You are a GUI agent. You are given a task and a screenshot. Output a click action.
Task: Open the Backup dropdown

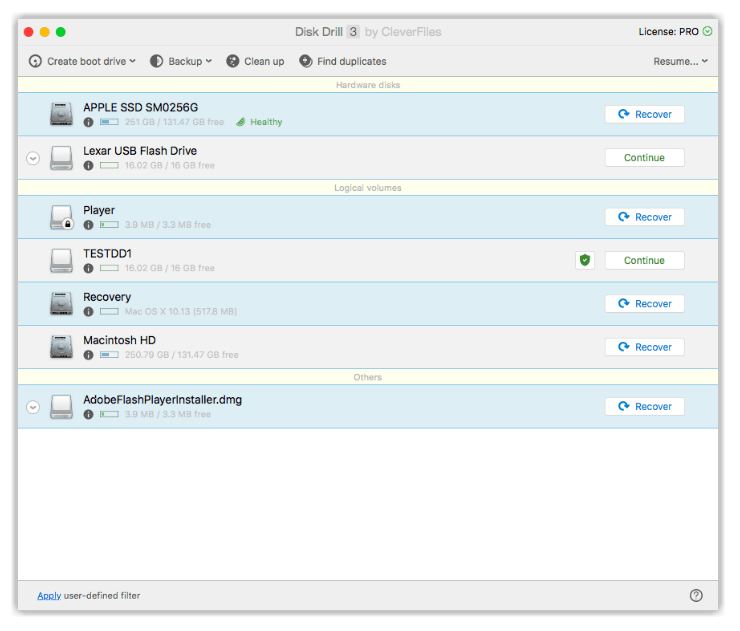point(181,61)
